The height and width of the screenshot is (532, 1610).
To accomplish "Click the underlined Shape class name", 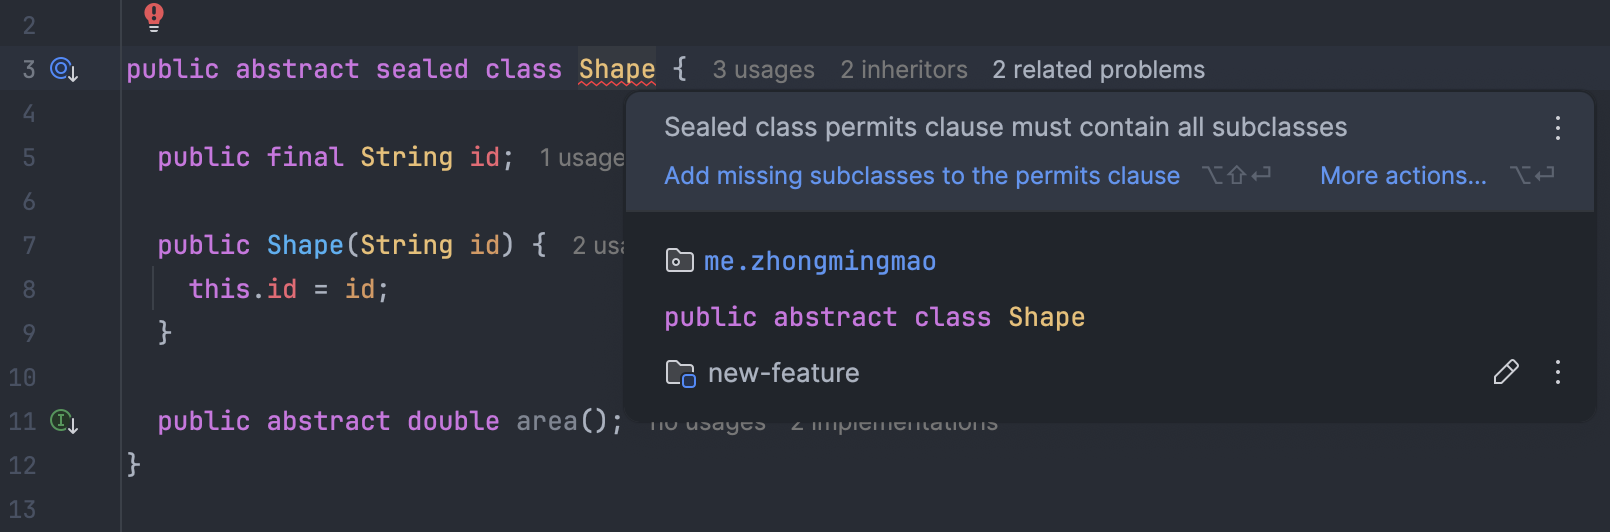I will click(616, 69).
